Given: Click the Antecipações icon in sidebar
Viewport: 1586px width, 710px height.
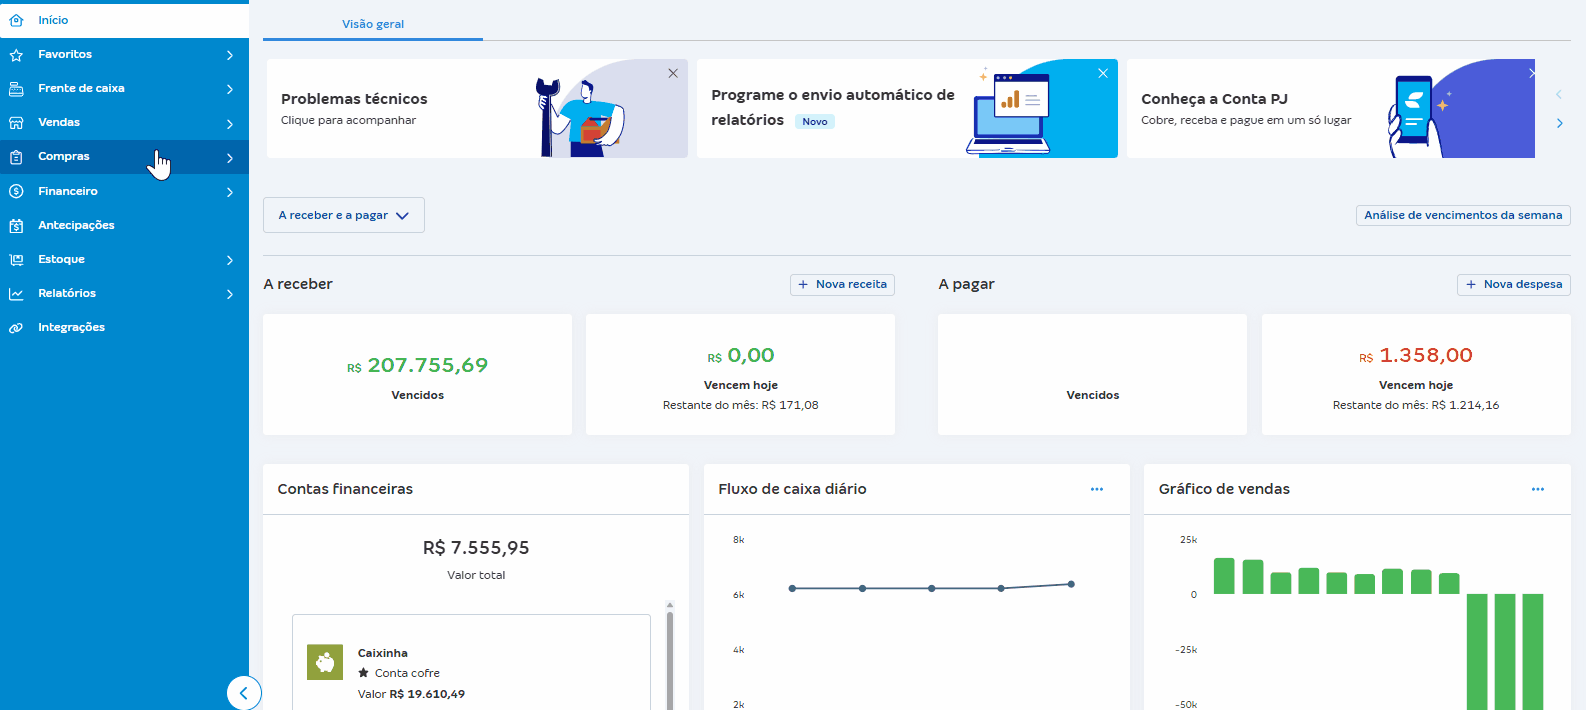Looking at the screenshot, I should [16, 226].
